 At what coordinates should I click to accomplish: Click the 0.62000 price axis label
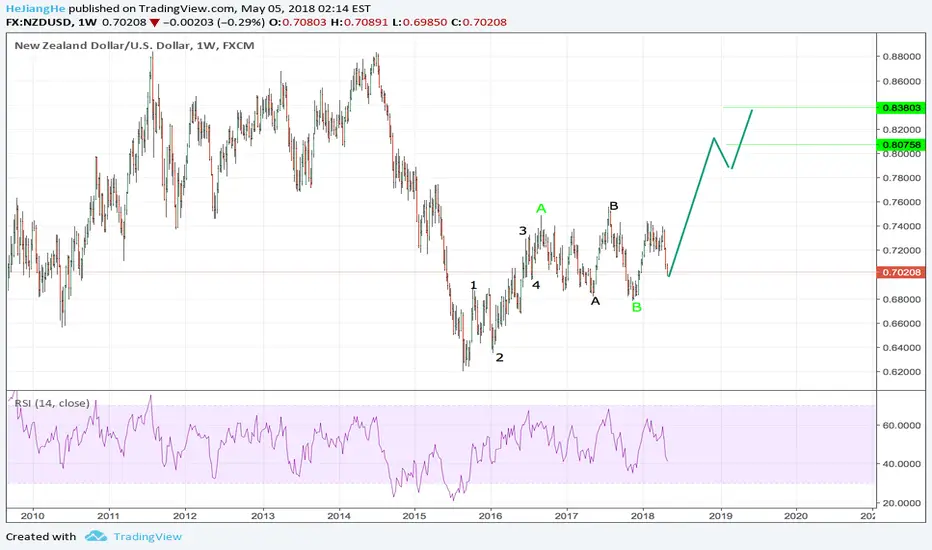902,372
